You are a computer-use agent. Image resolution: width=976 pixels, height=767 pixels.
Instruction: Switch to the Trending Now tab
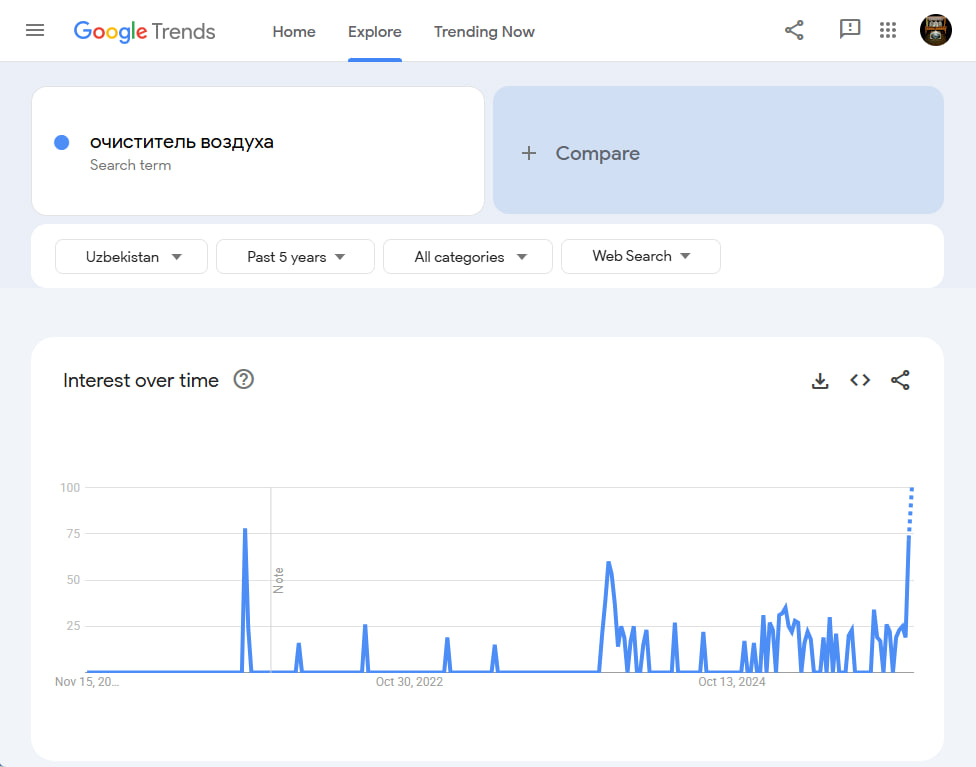pos(484,32)
